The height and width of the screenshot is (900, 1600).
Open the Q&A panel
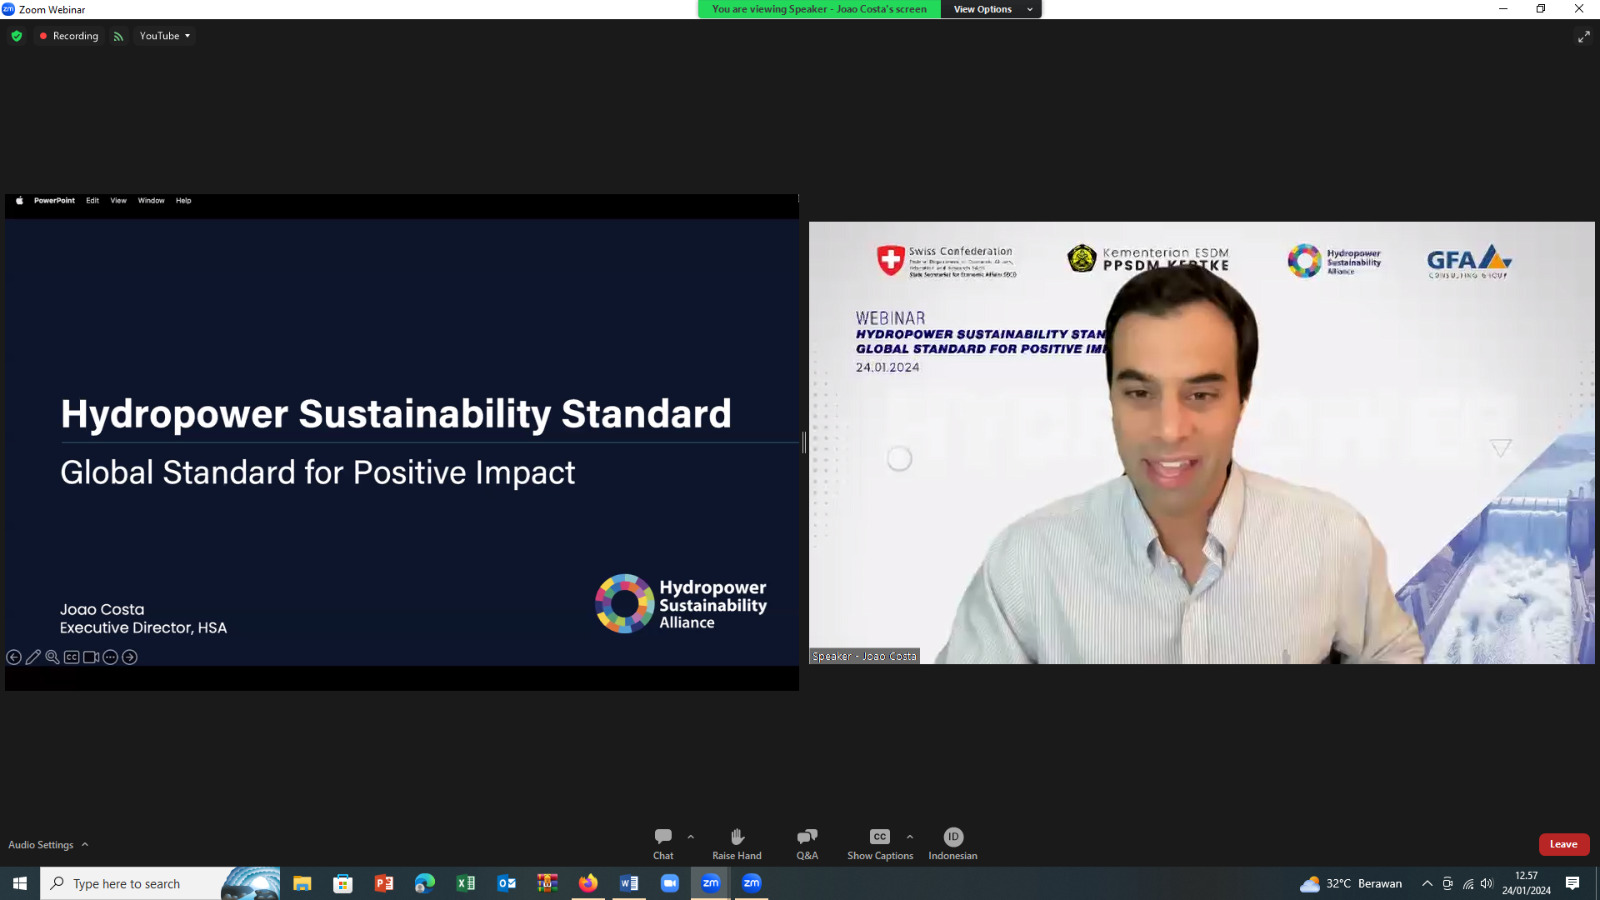click(x=807, y=844)
